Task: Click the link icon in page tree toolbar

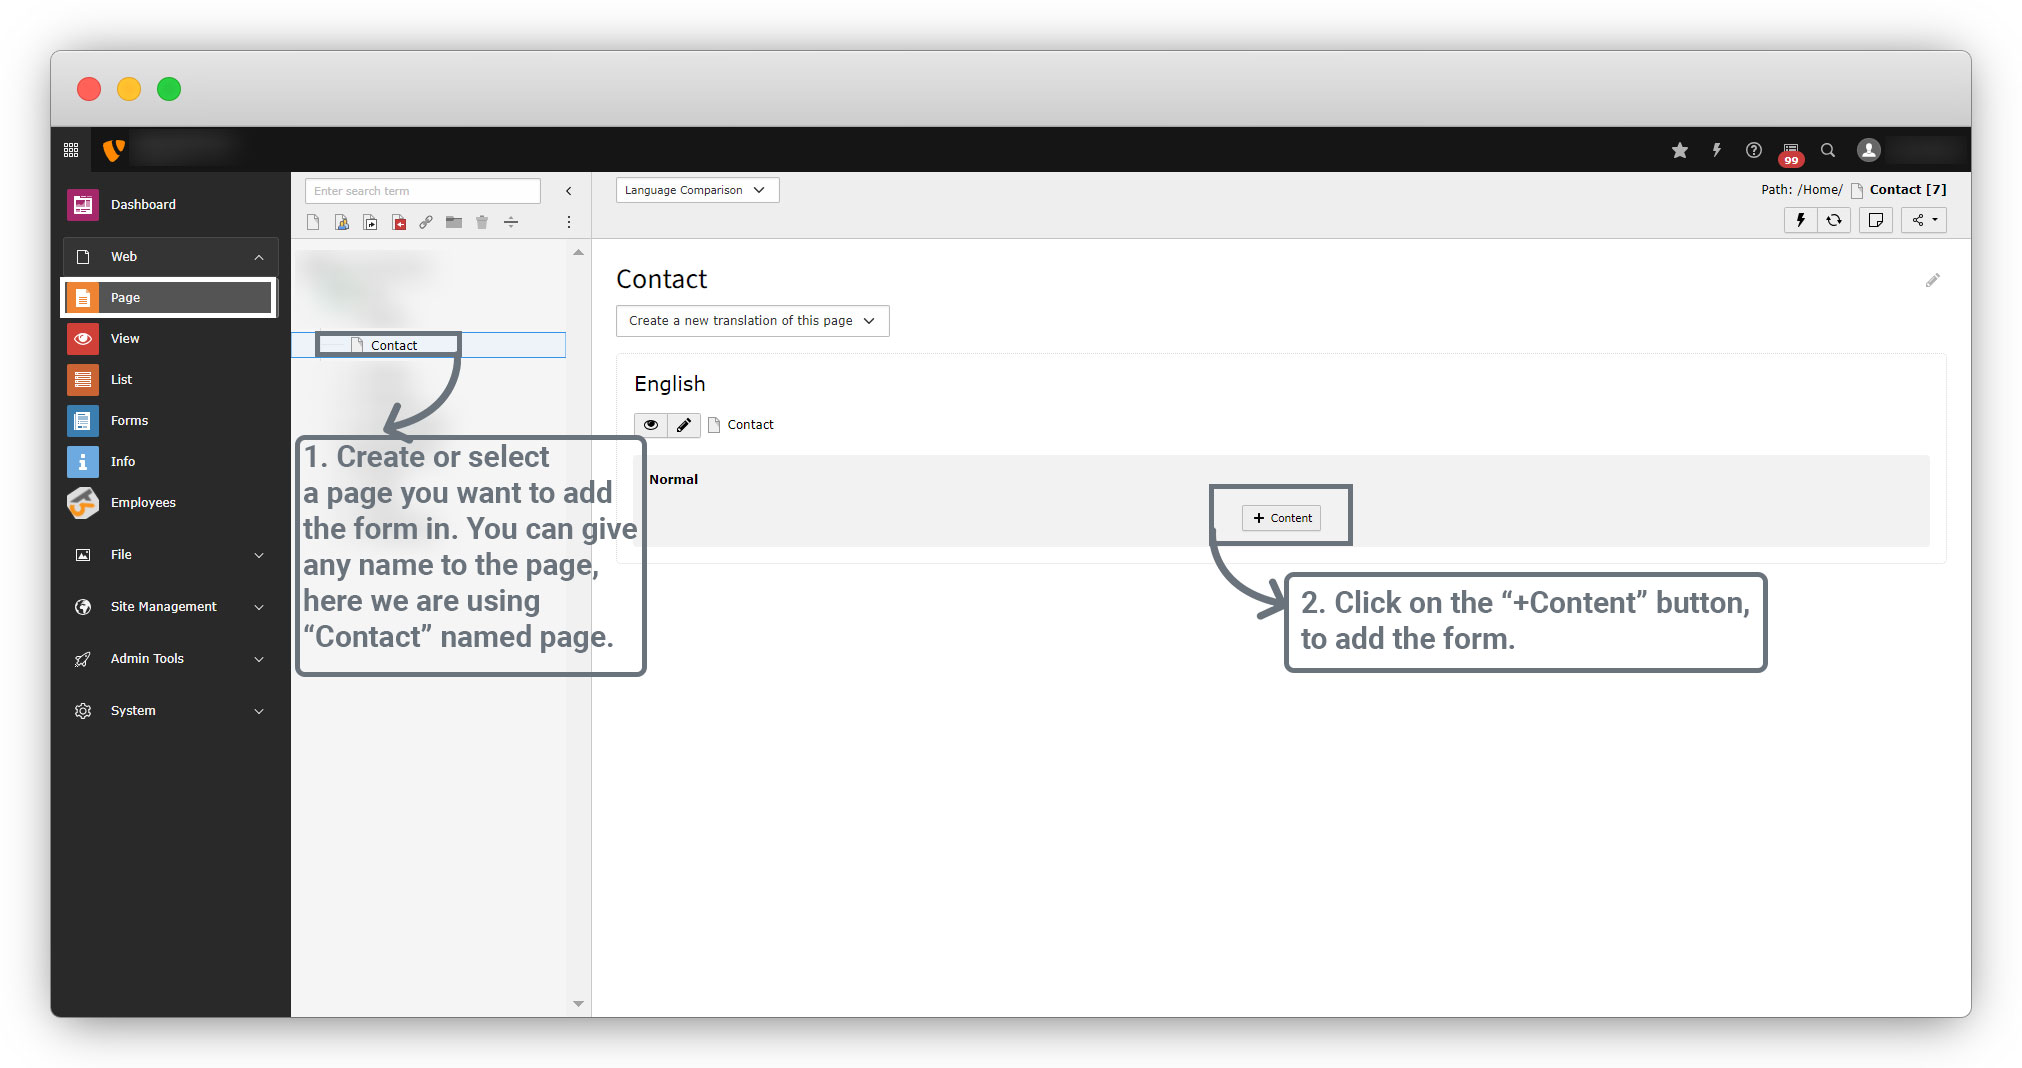Action: (x=426, y=222)
